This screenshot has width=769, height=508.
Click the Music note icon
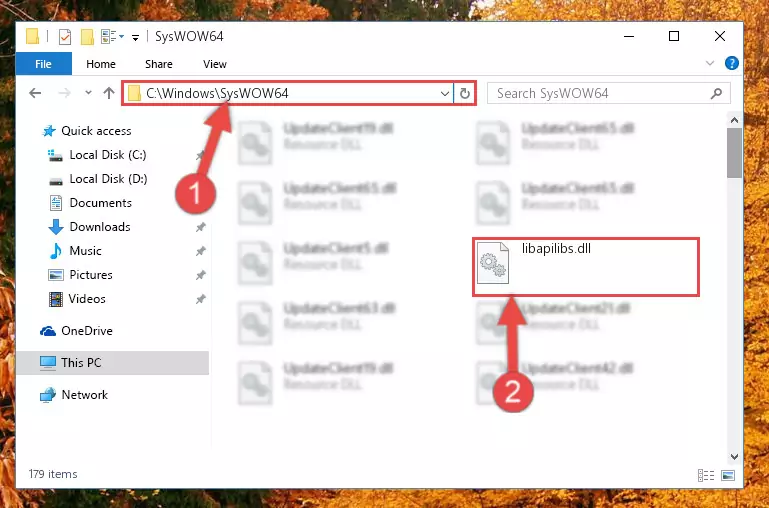pyautogui.click(x=56, y=251)
